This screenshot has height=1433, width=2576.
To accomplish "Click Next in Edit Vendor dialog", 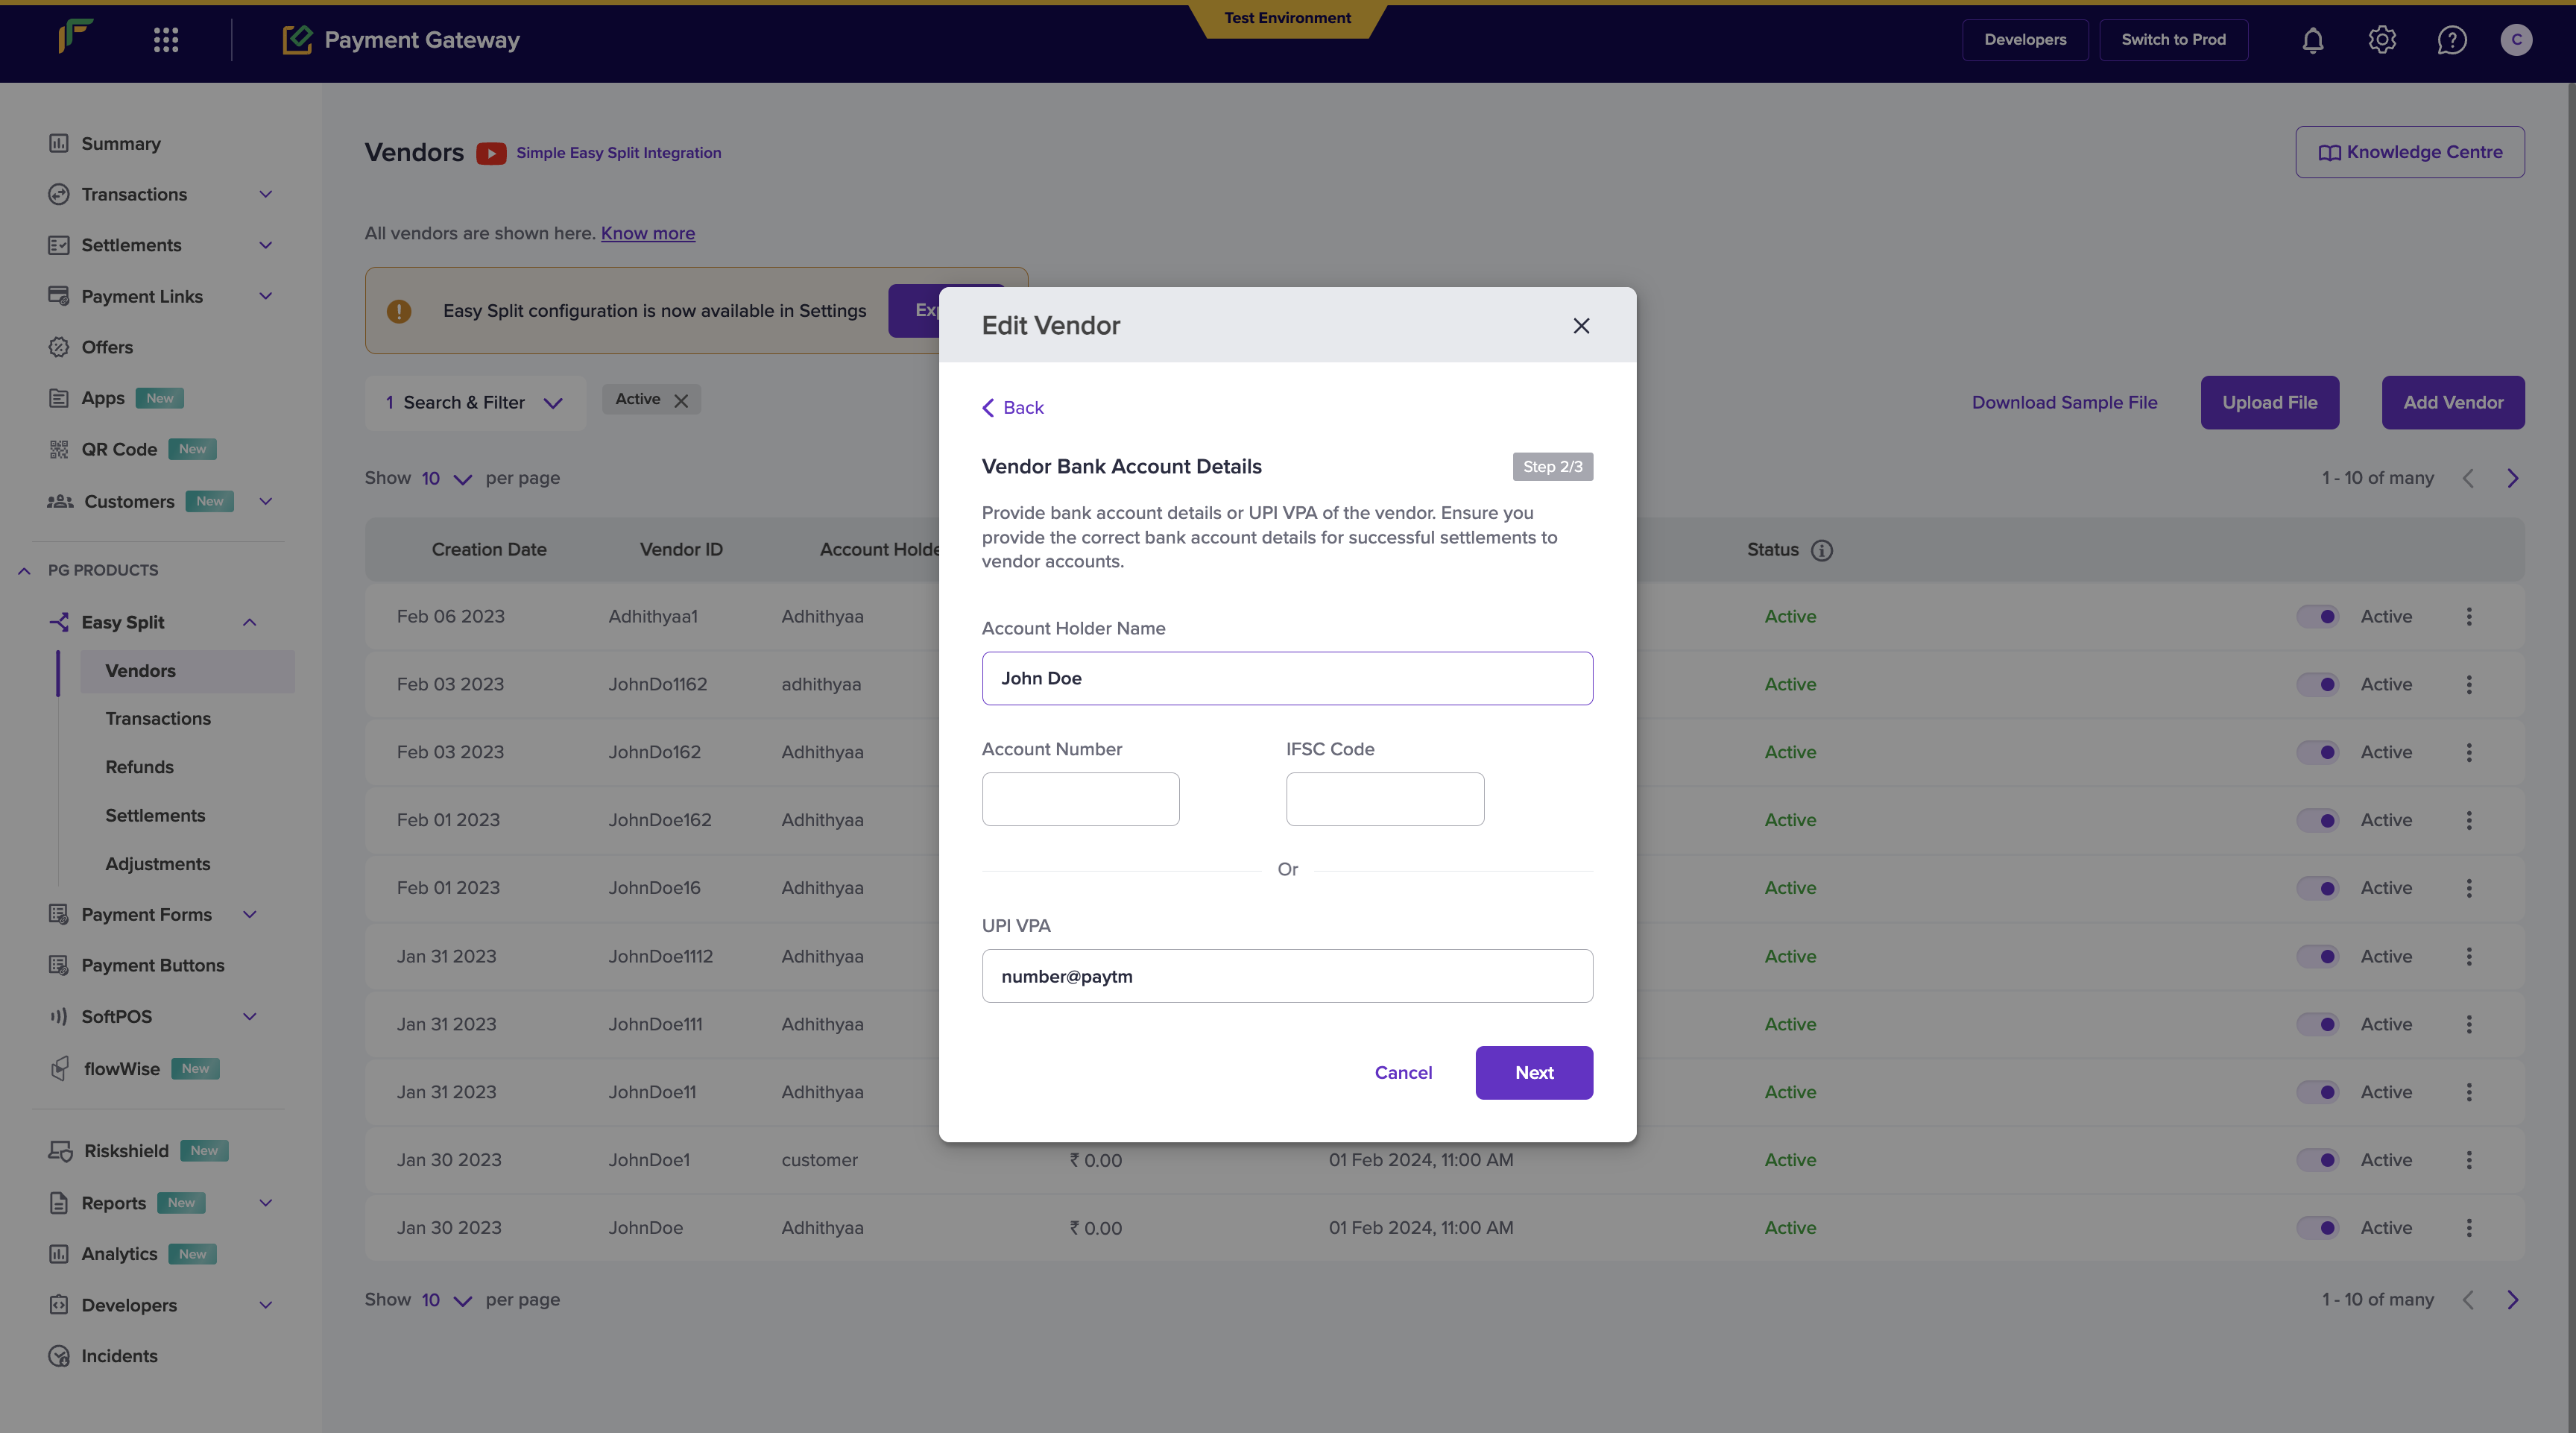I will [x=1533, y=1072].
